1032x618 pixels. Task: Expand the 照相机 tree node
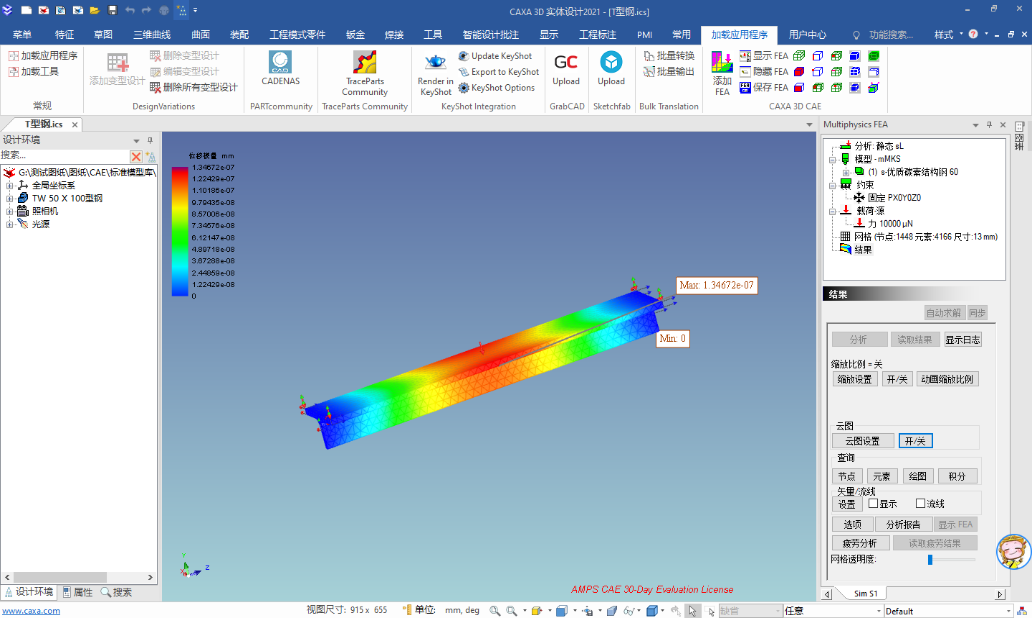pos(9,211)
